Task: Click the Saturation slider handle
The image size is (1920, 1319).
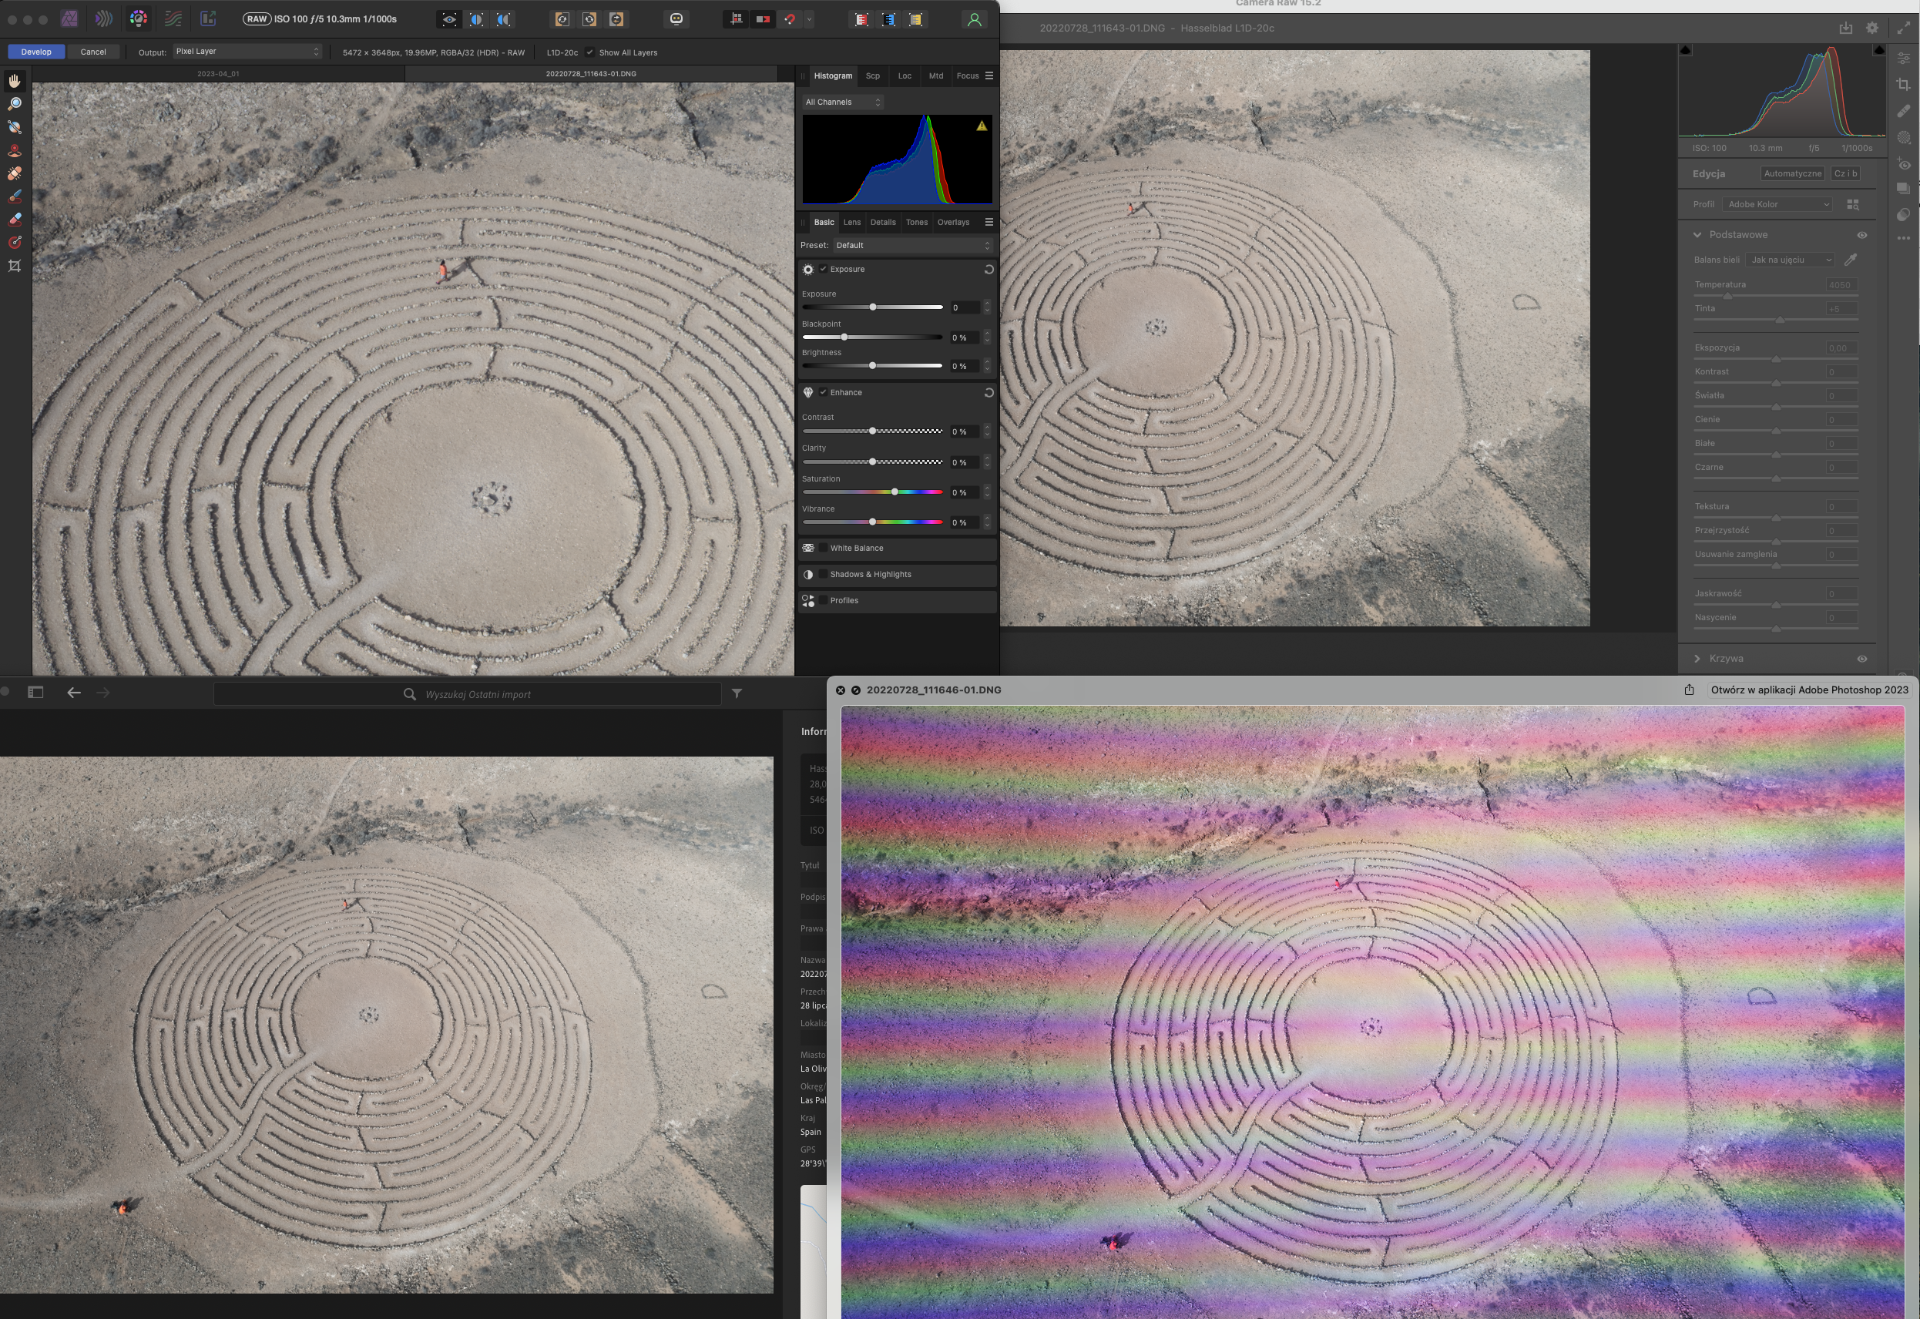Action: tap(894, 492)
